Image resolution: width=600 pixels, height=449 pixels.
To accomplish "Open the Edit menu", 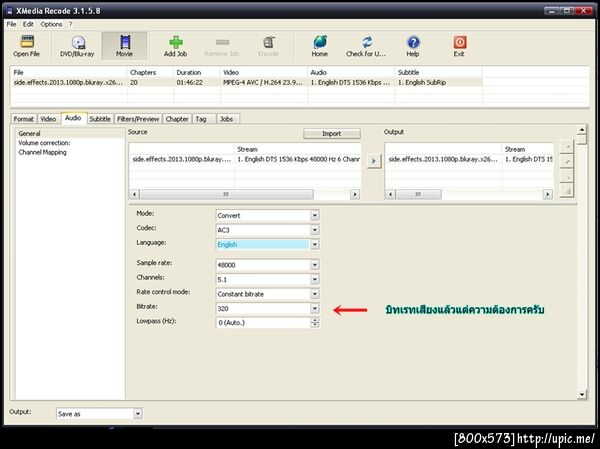I will pos(28,24).
